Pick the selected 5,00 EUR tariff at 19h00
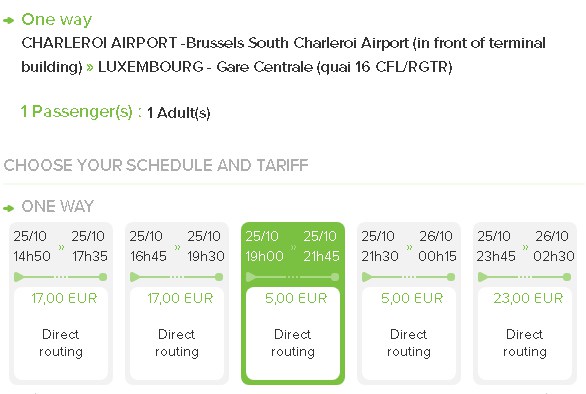 coord(296,298)
